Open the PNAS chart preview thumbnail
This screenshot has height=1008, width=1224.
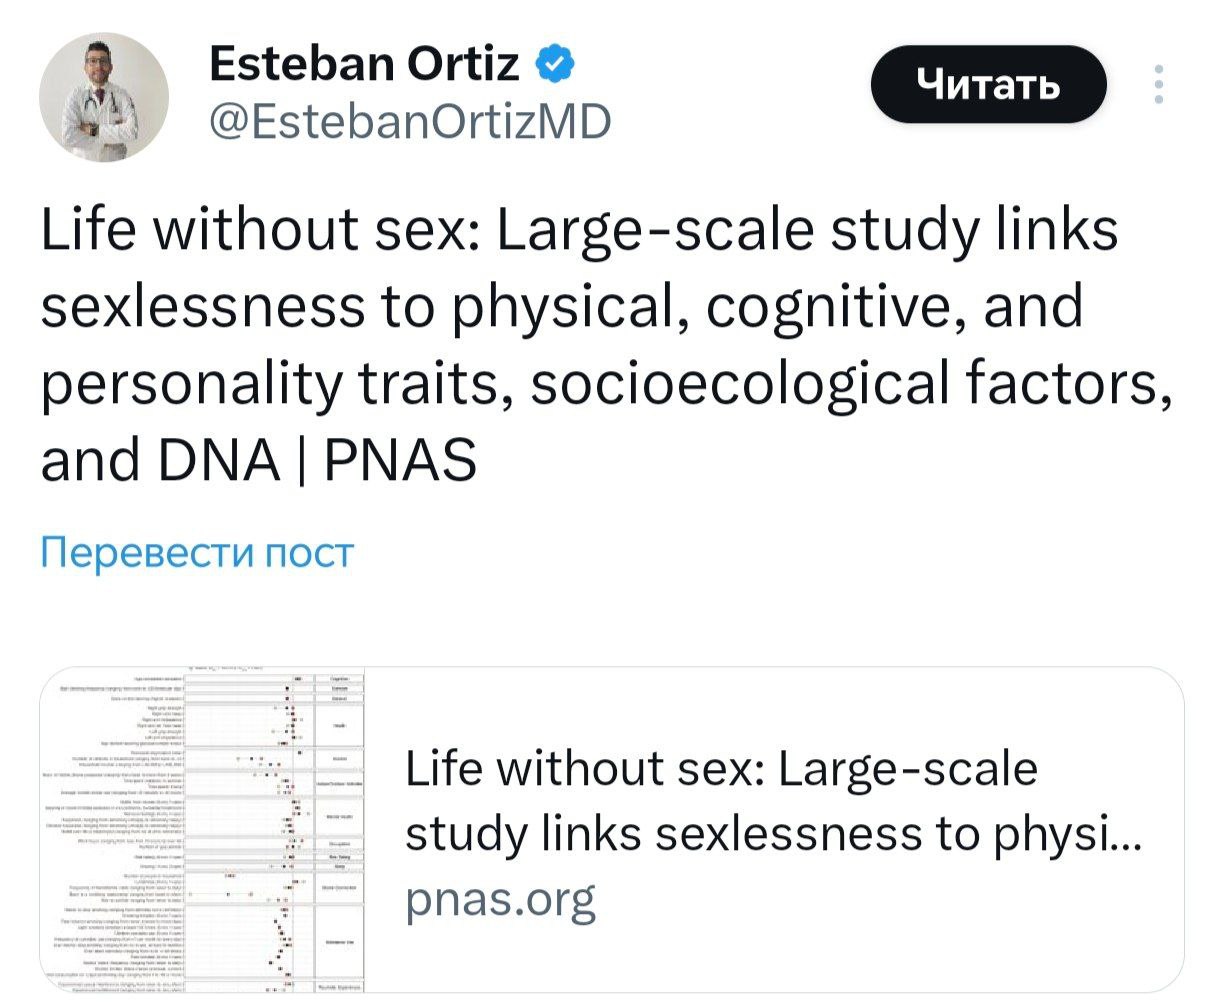202,830
